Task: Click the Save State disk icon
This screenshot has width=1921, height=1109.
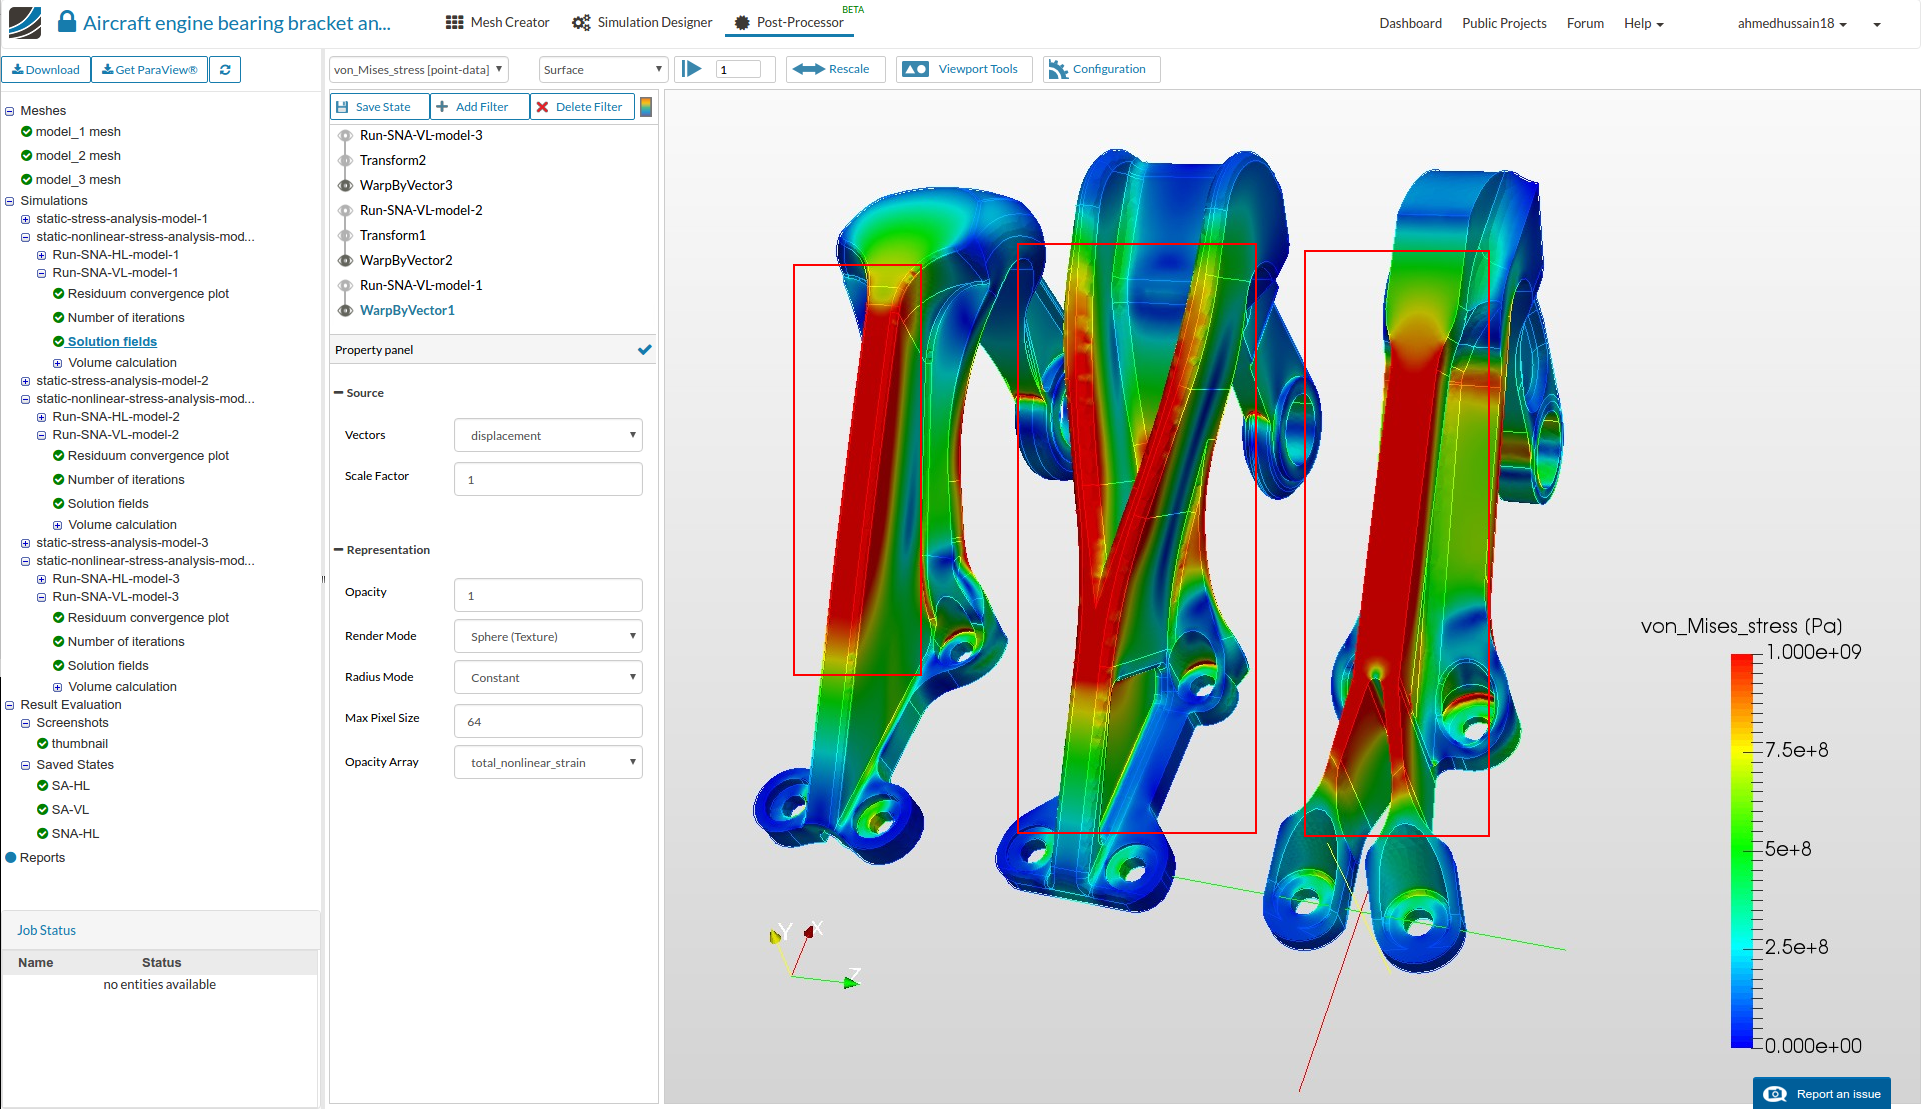Action: pos(343,107)
